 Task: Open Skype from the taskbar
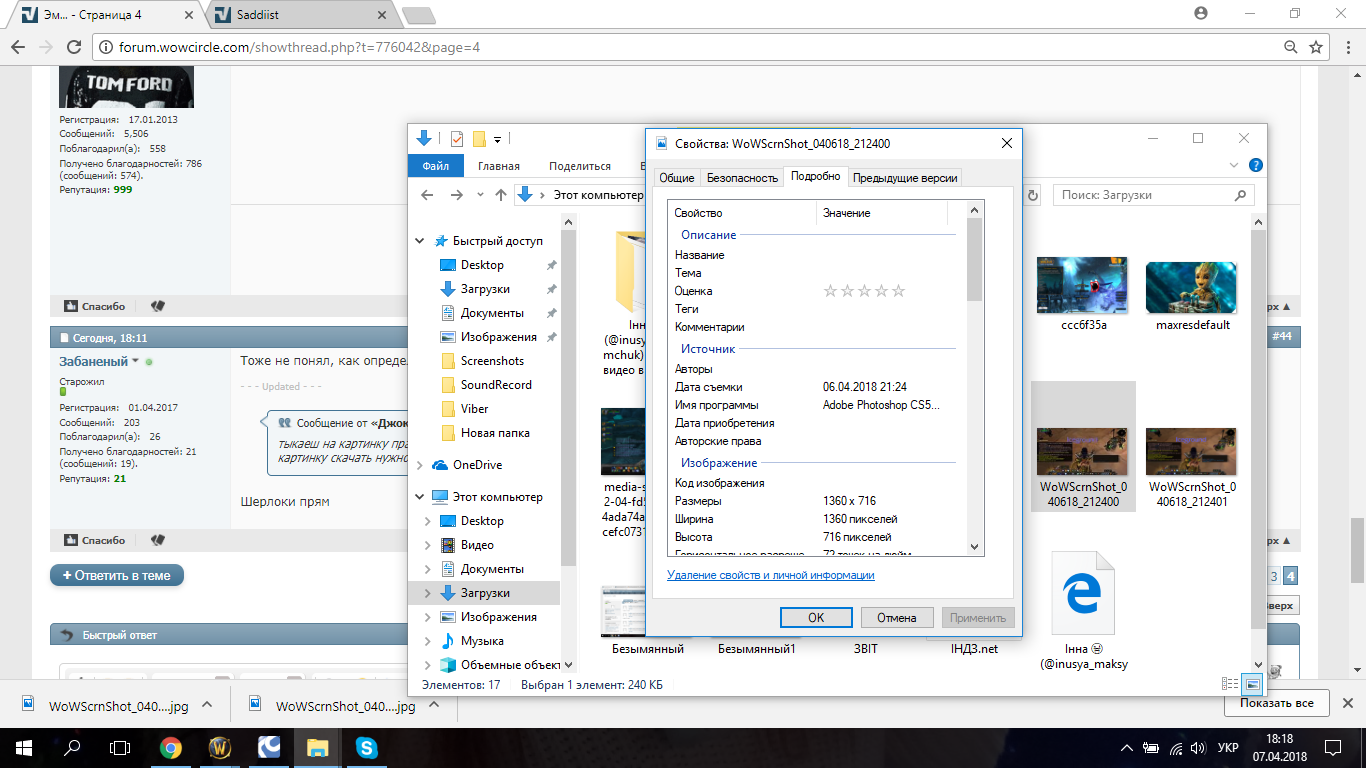tap(366, 747)
